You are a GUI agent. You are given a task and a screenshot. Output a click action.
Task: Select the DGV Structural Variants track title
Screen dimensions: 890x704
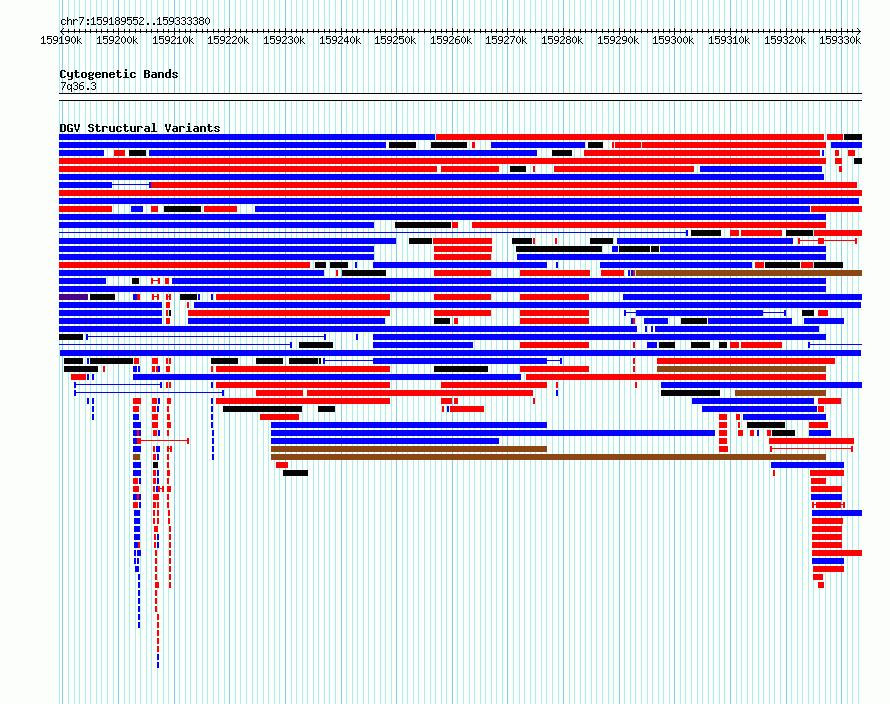tap(140, 128)
